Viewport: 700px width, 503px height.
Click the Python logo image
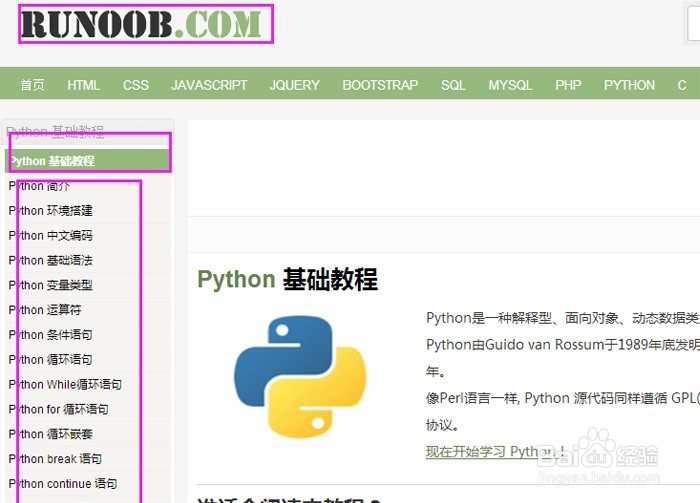point(300,377)
